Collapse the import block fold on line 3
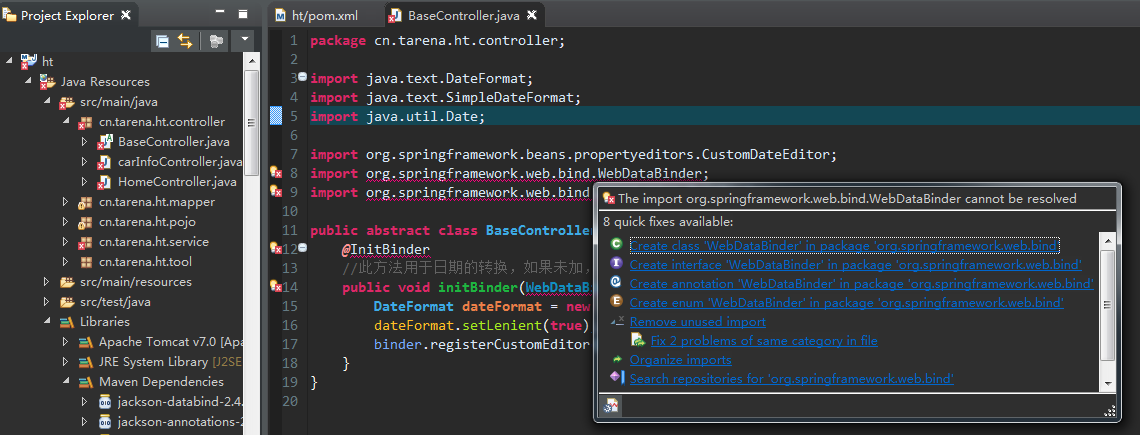This screenshot has height=435, width=1140. point(302,77)
